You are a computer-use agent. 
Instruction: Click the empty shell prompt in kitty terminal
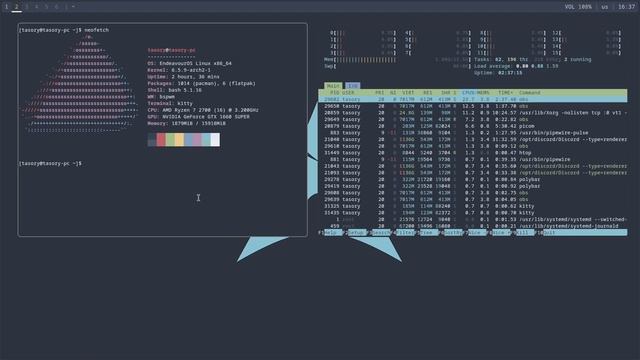click(50, 164)
